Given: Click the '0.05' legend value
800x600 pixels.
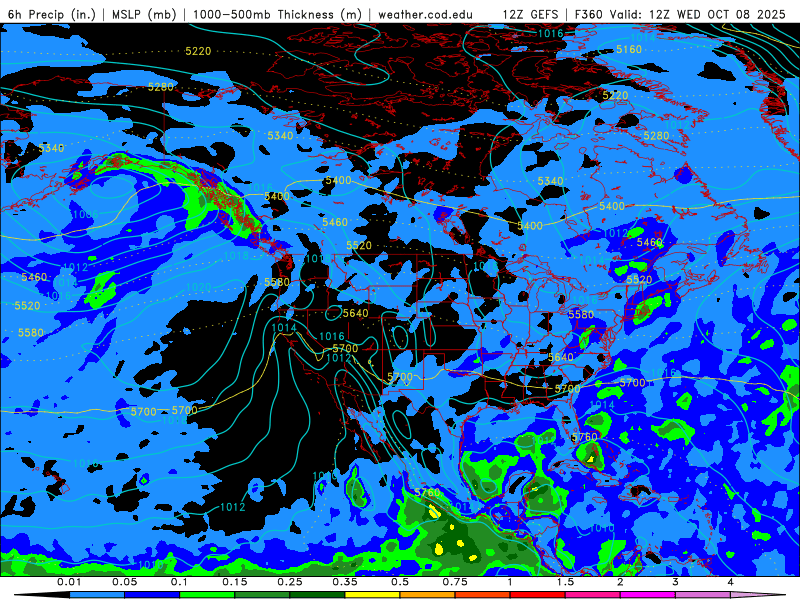Looking at the screenshot, I should [x=124, y=582].
